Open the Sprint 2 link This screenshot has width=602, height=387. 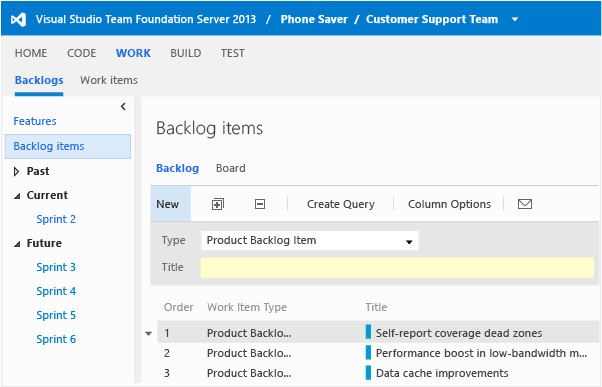pos(56,219)
